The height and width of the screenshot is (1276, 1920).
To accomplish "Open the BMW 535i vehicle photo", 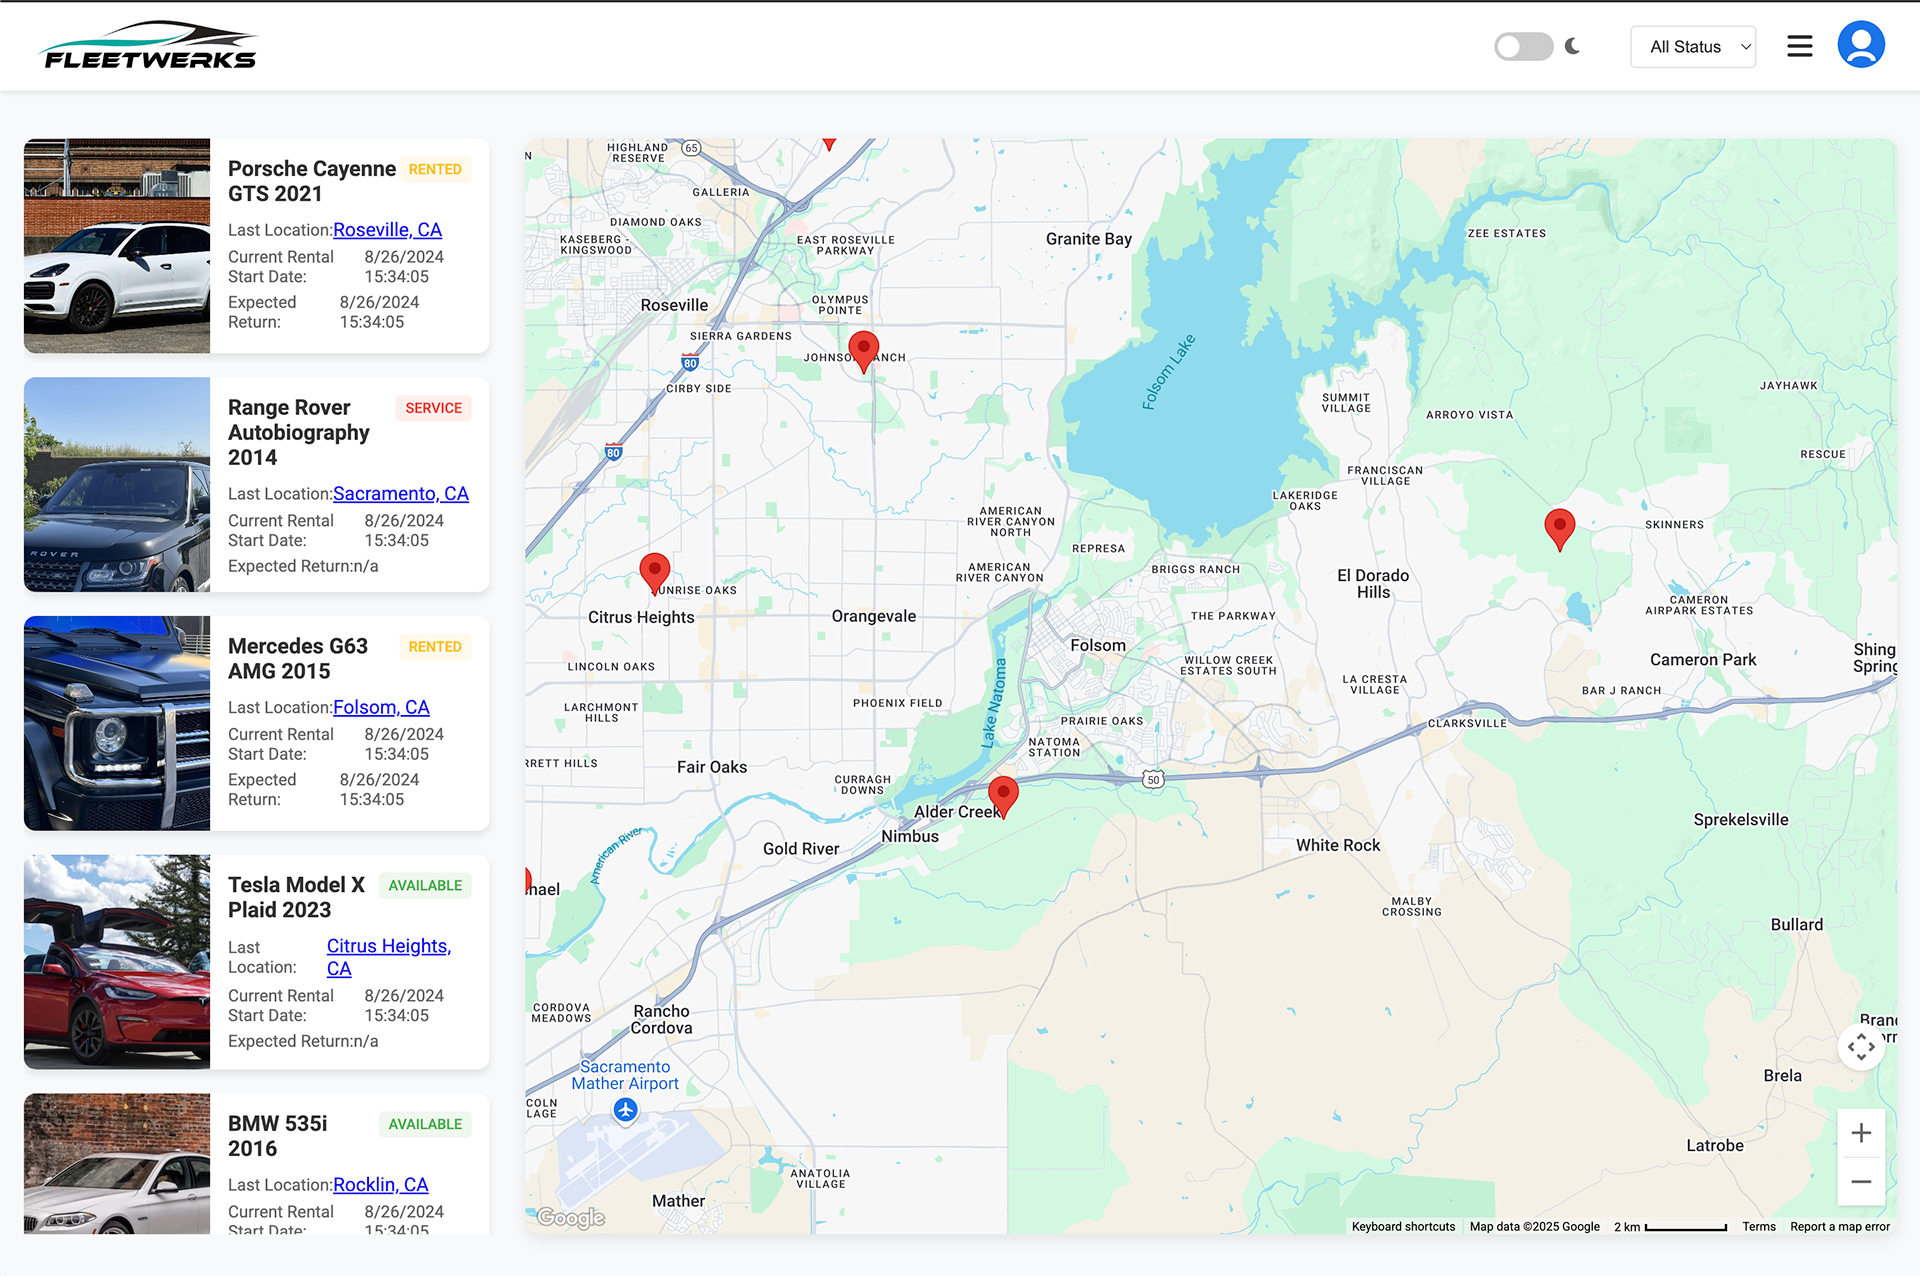I will click(x=117, y=1164).
